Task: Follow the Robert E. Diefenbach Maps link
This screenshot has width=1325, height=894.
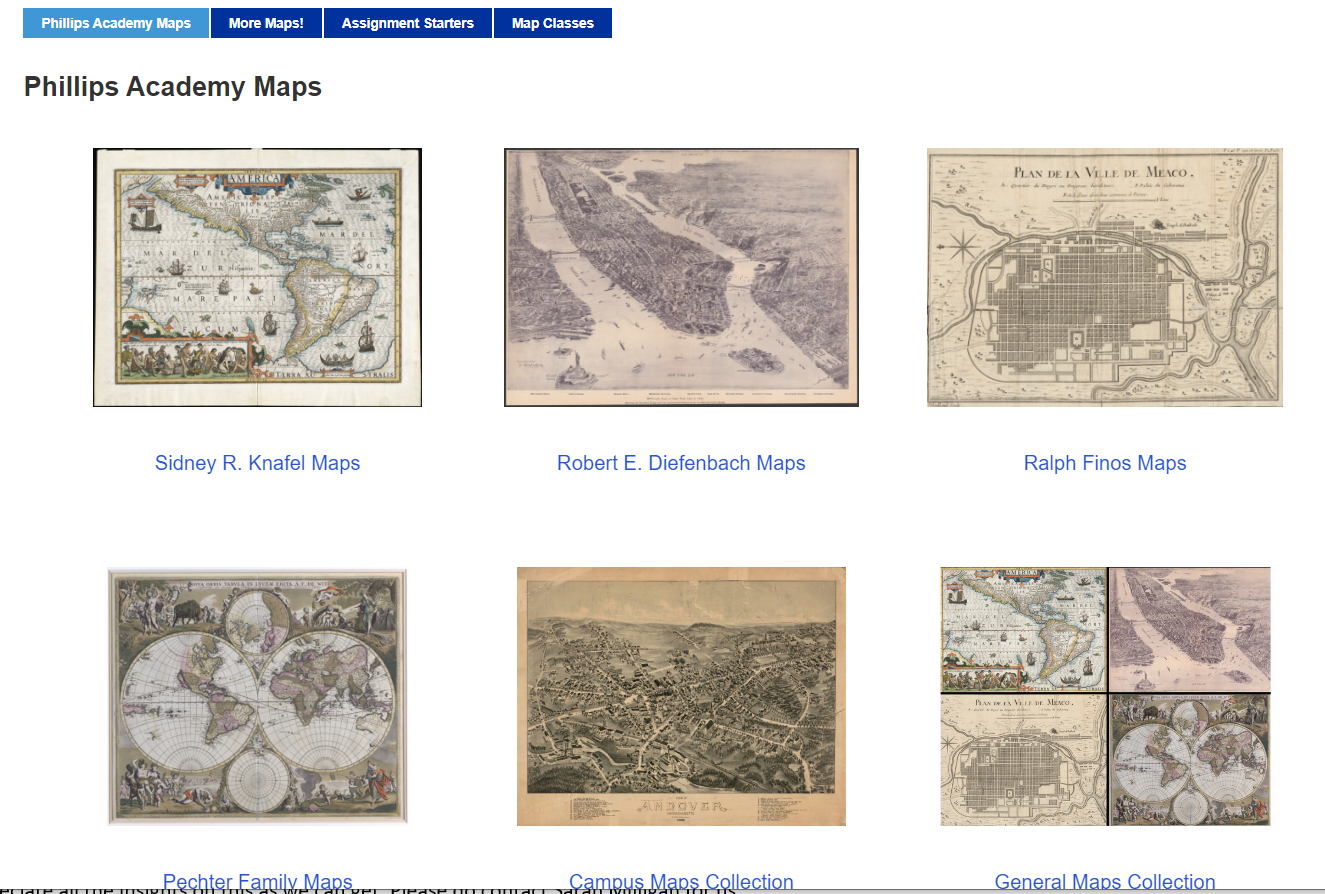Action: coord(681,463)
